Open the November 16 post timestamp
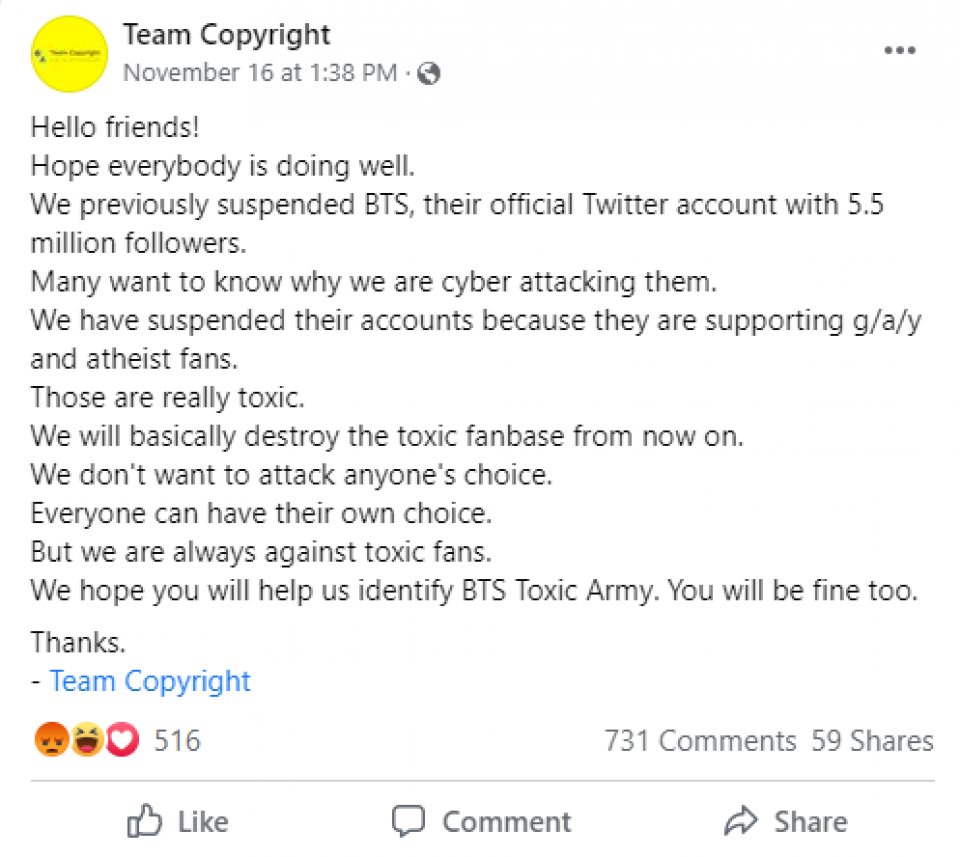 click(260, 73)
